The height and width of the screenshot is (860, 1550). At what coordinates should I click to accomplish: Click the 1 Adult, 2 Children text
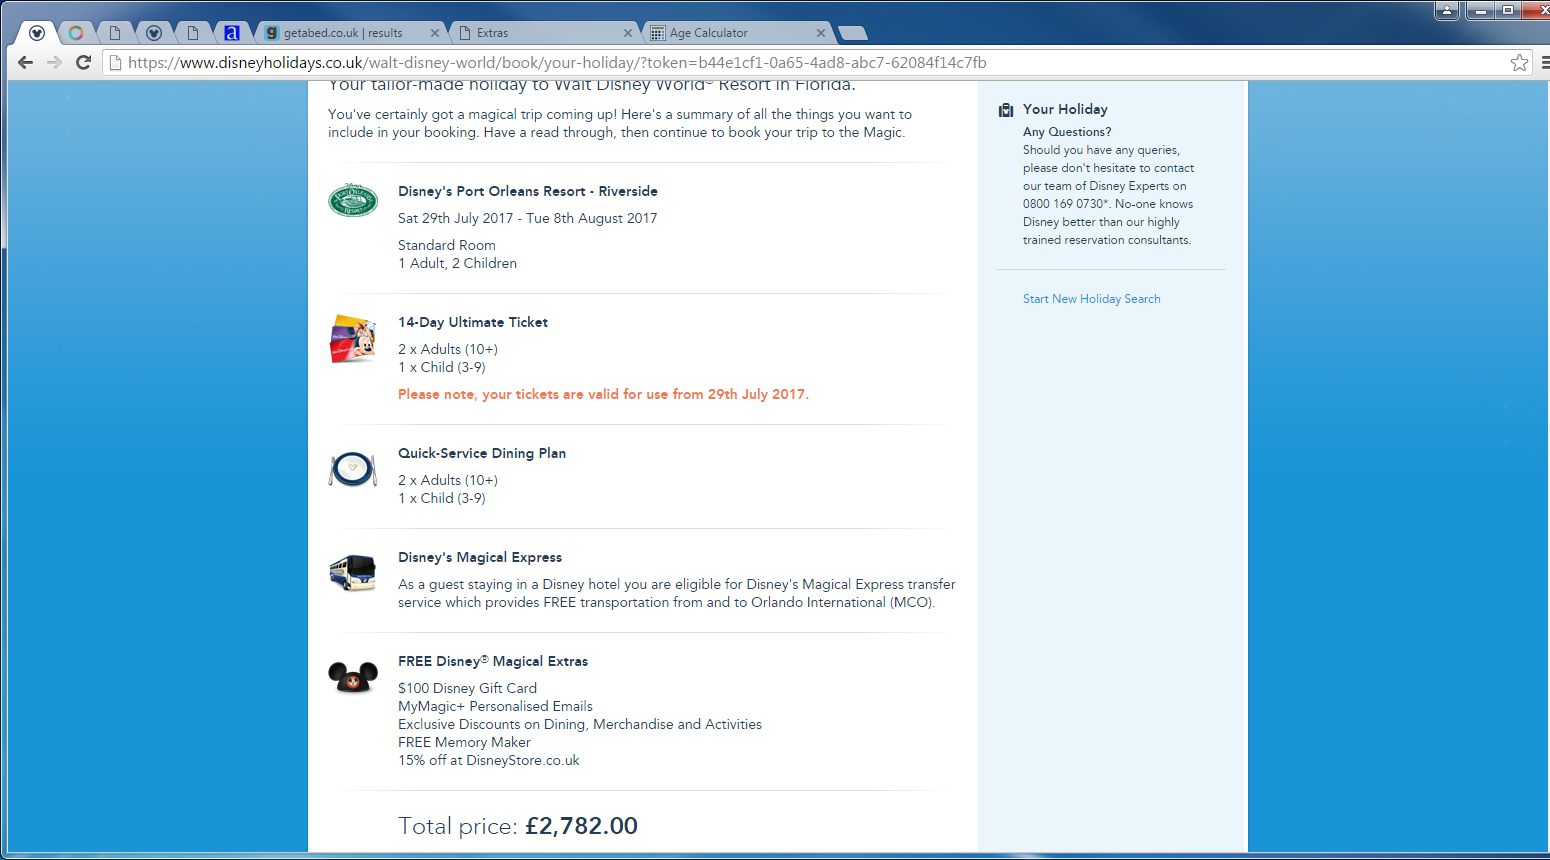(457, 263)
